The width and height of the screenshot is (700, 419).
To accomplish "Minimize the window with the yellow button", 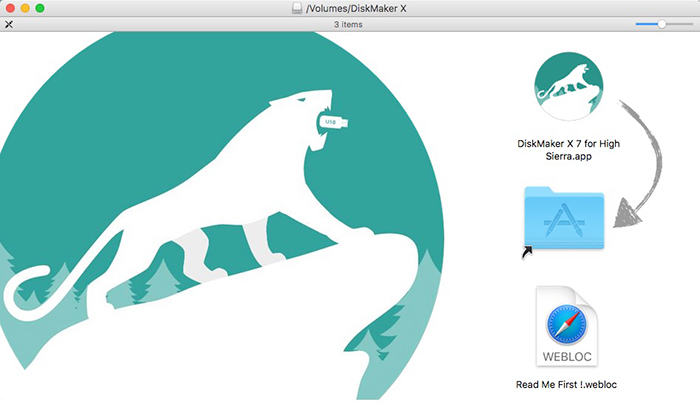I will point(24,8).
